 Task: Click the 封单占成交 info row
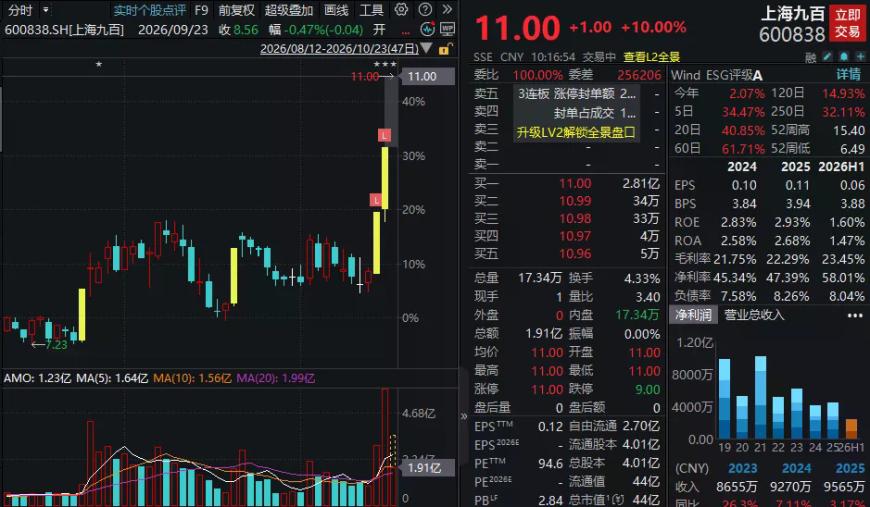pyautogui.click(x=595, y=113)
